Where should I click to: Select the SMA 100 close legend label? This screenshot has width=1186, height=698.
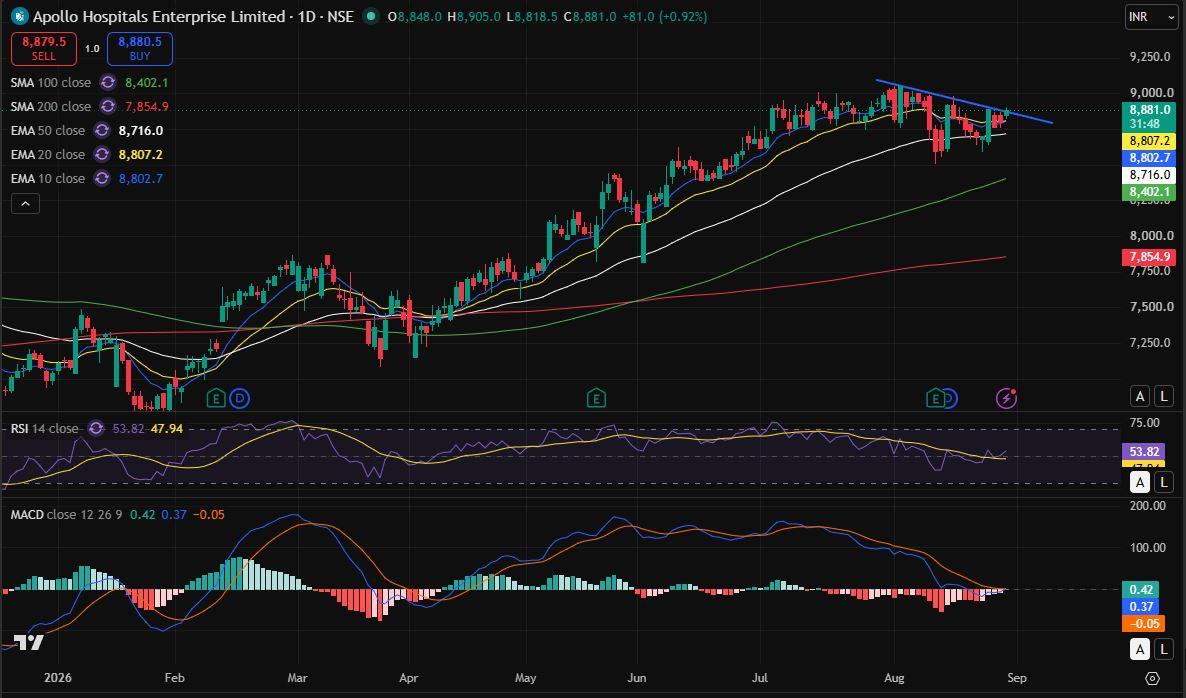51,82
